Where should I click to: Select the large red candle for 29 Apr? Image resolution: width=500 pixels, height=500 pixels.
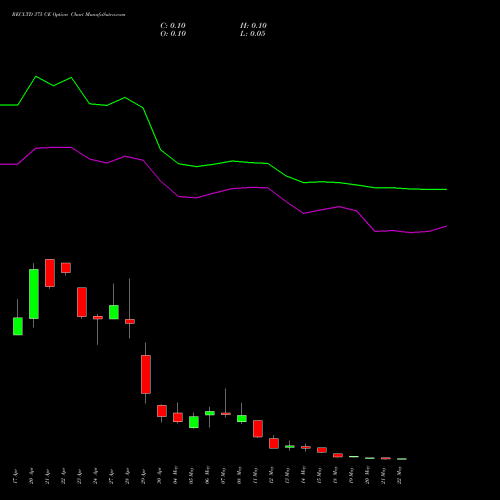pos(146,374)
